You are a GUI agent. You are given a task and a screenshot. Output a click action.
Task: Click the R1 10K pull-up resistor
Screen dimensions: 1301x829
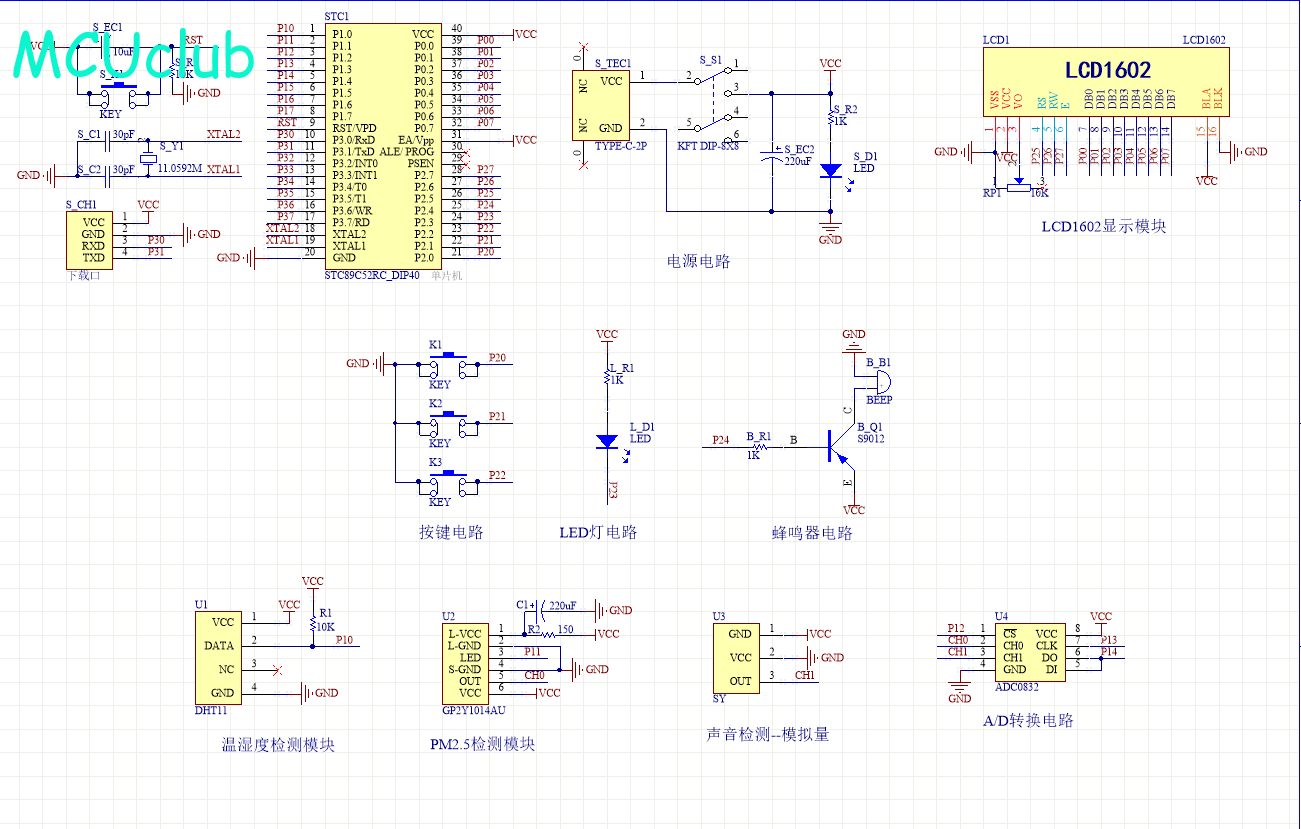point(312,623)
